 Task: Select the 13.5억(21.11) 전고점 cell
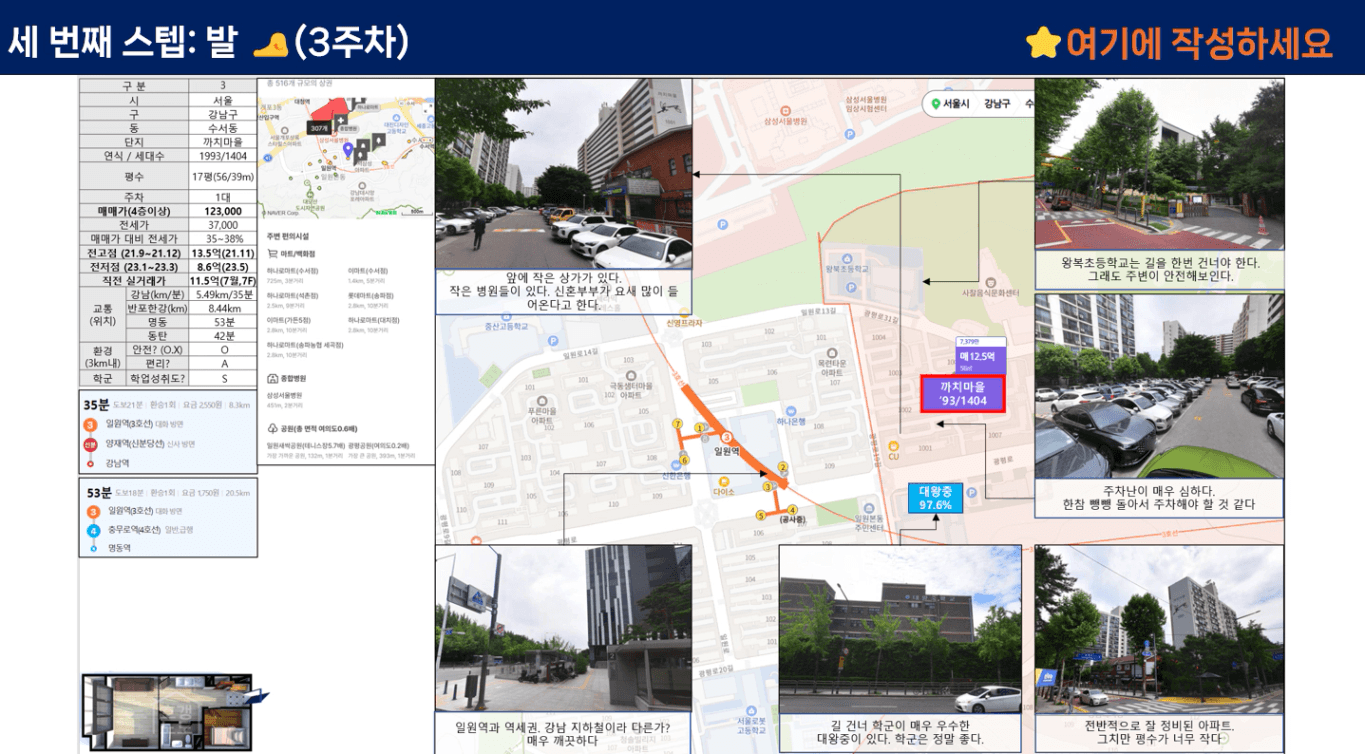(x=223, y=253)
